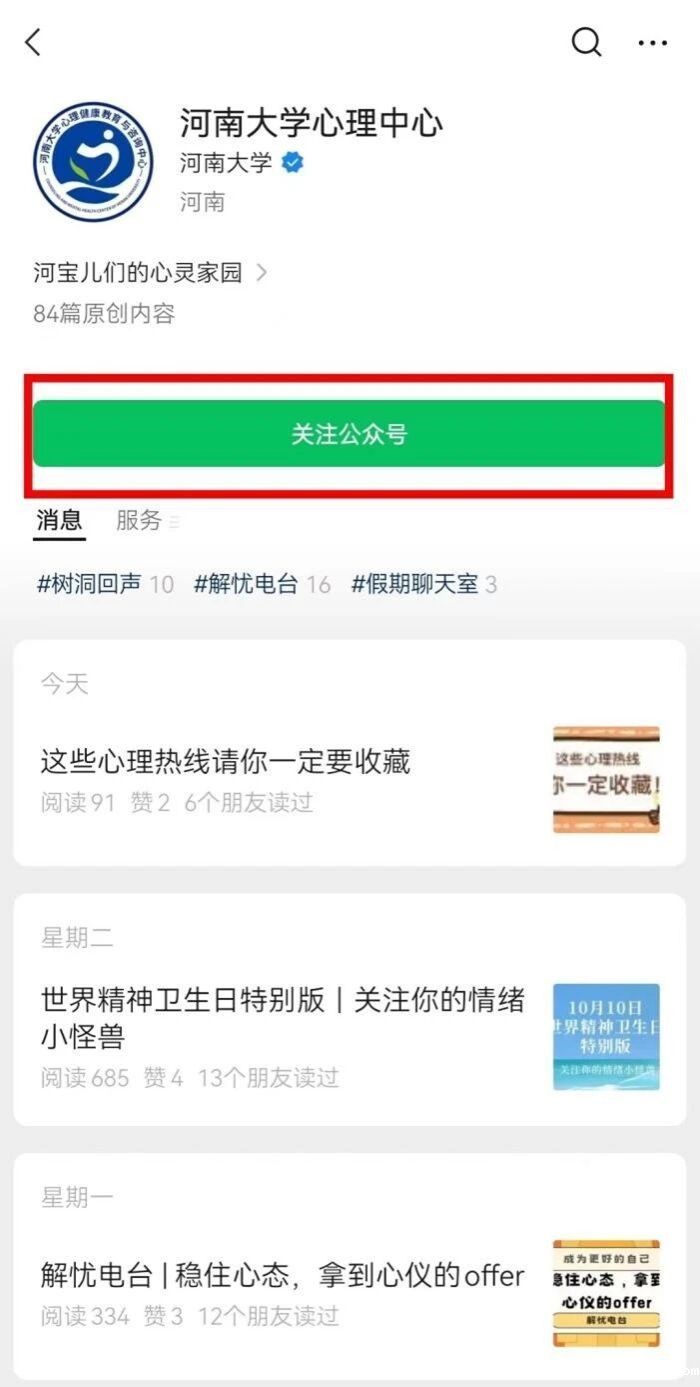Expand the 河宝儿们的心灵家园 description chevron

point(262,272)
